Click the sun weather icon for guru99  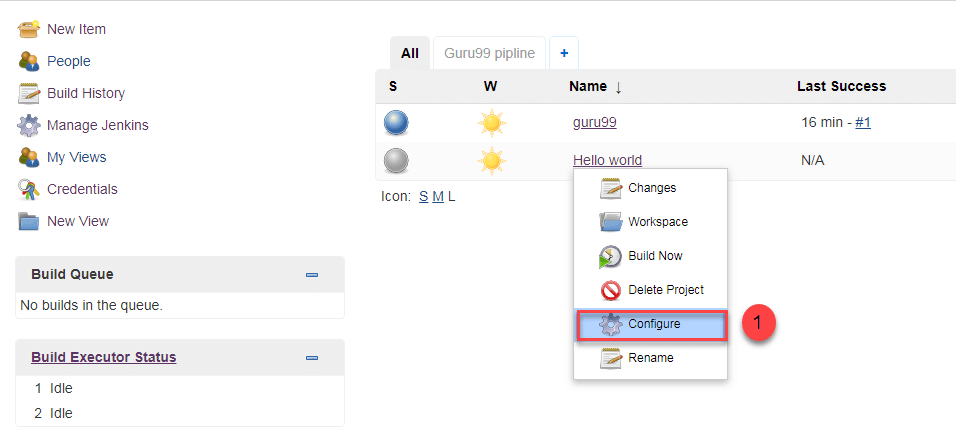click(x=491, y=123)
